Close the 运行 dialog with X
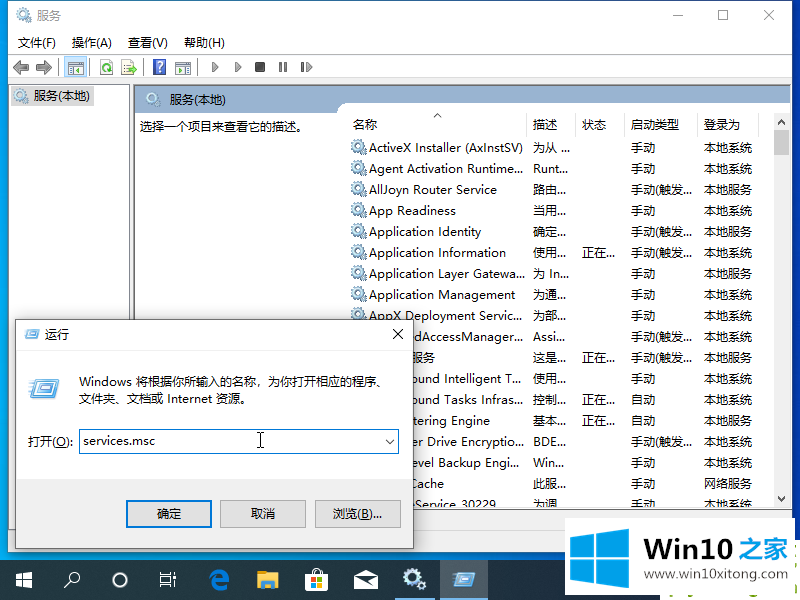 click(x=398, y=334)
